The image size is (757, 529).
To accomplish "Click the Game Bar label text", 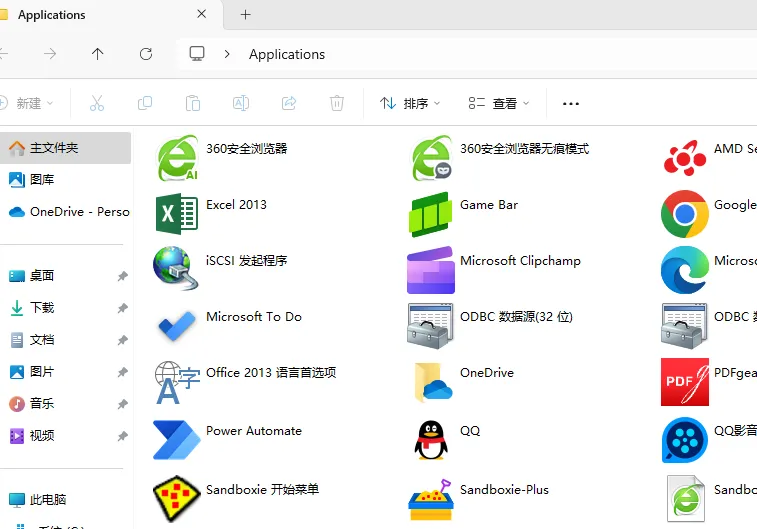I will click(489, 205).
